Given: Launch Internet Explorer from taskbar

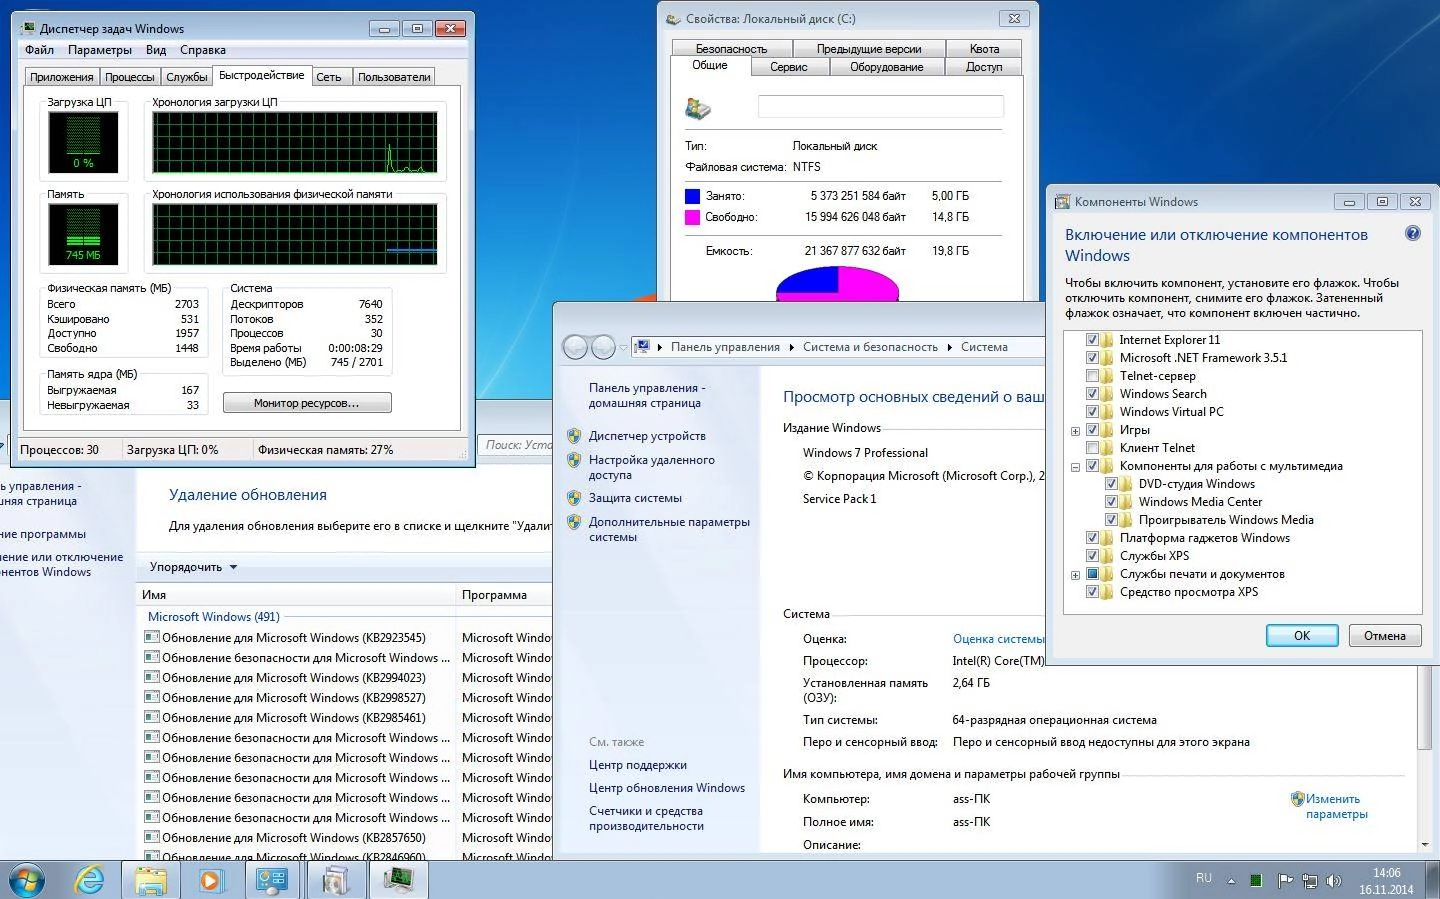Looking at the screenshot, I should click(x=89, y=880).
